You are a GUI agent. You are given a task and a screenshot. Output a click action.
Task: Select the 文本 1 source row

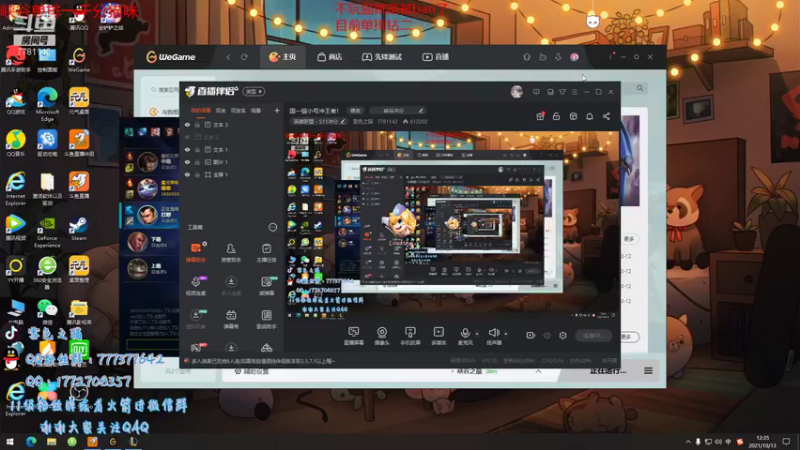[232, 150]
